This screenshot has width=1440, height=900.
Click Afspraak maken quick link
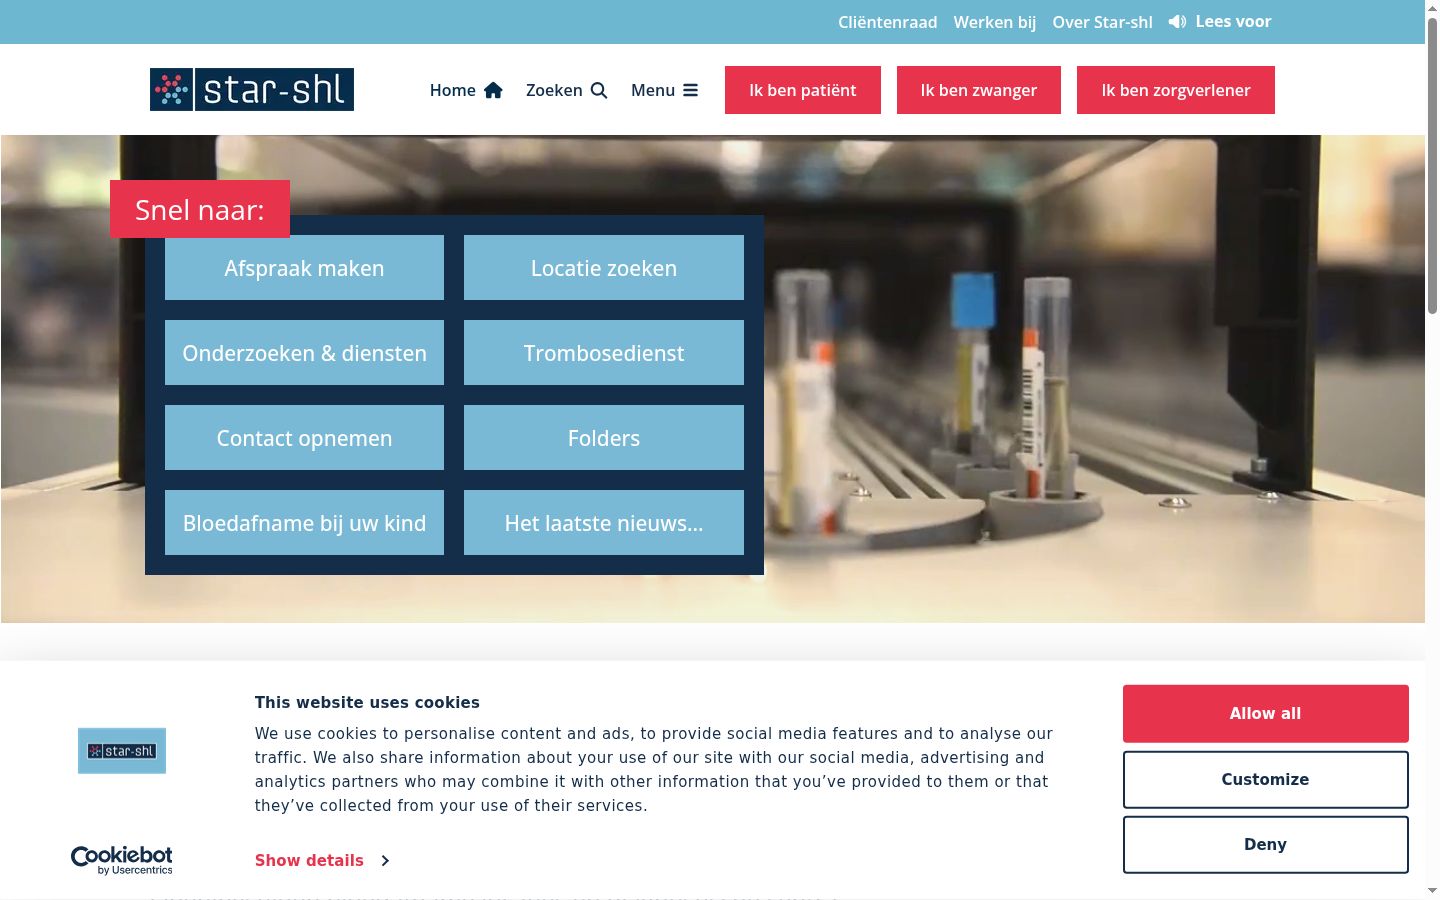tap(304, 268)
